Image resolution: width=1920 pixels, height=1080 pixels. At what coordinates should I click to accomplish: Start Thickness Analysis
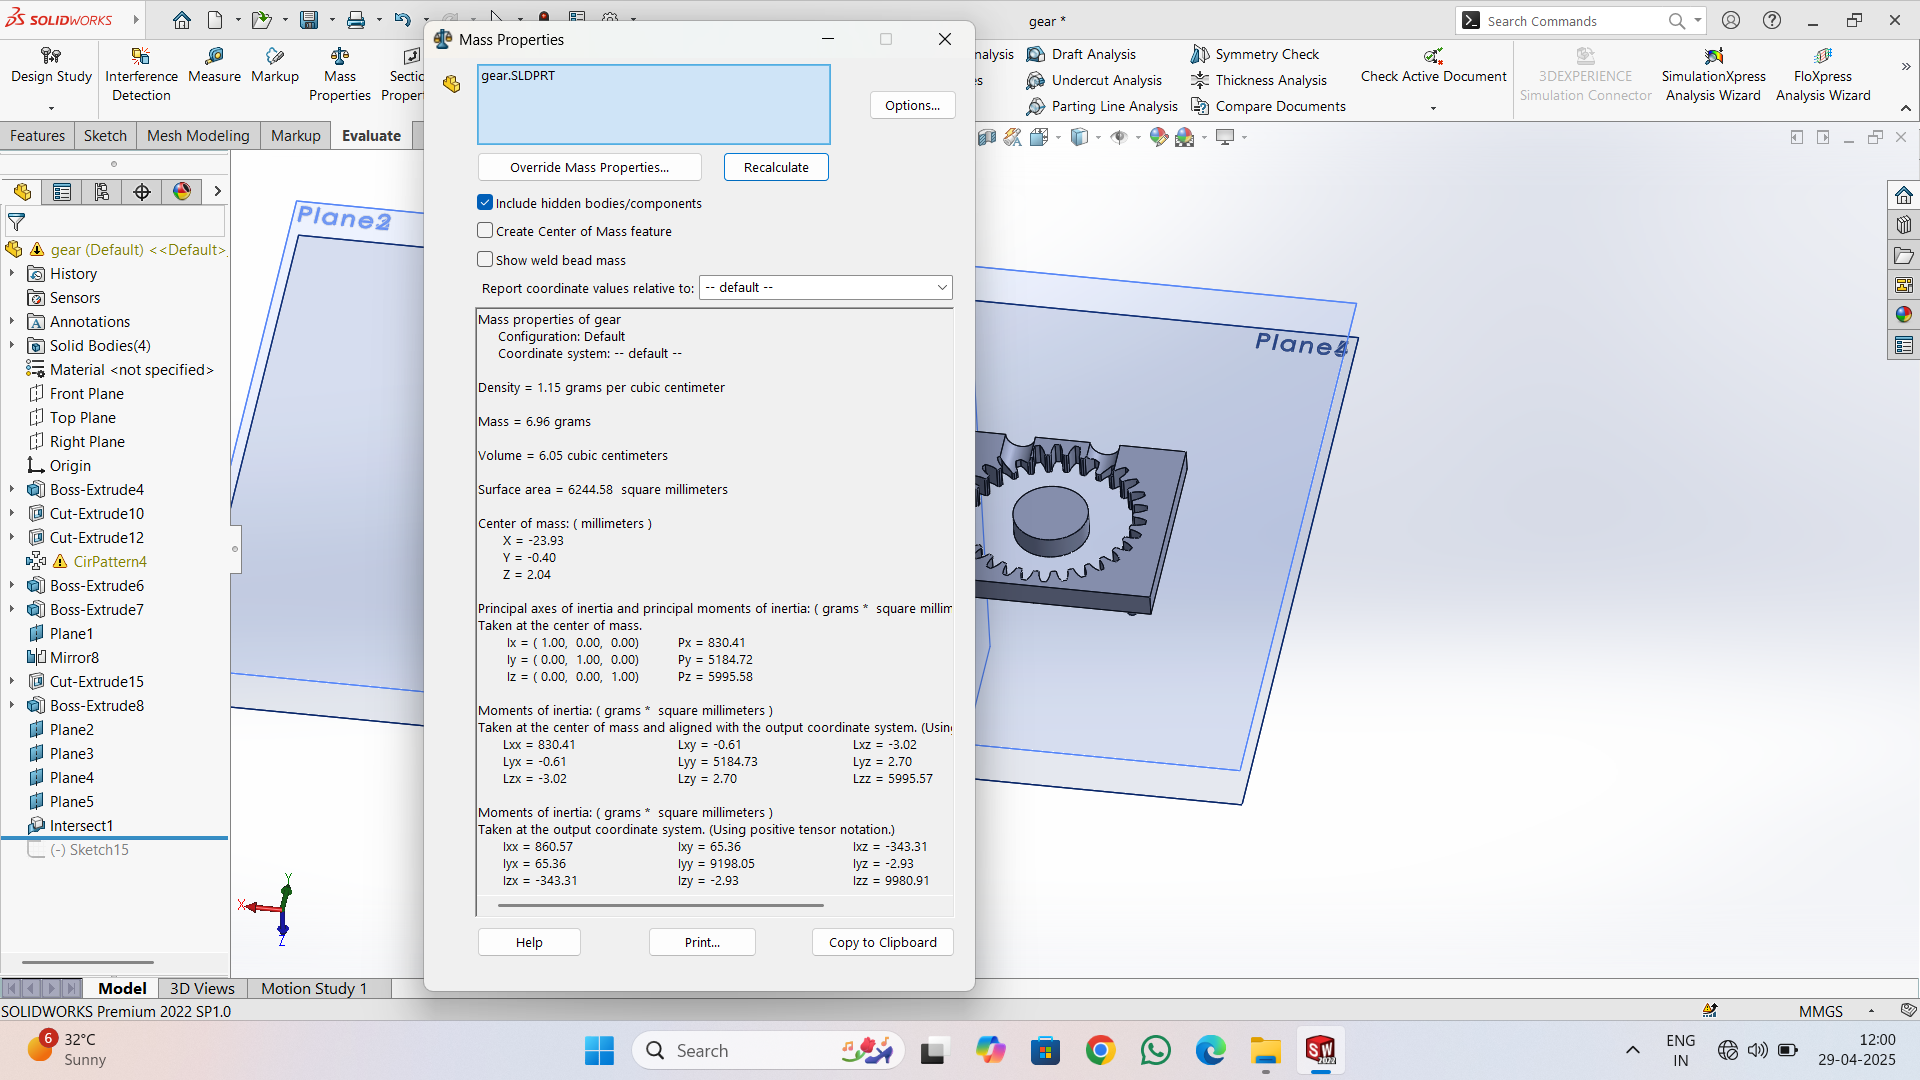(1260, 80)
